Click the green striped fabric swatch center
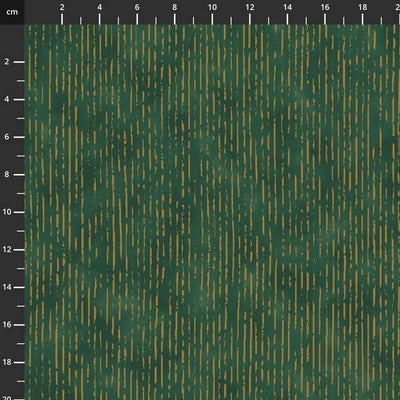 [212, 212]
